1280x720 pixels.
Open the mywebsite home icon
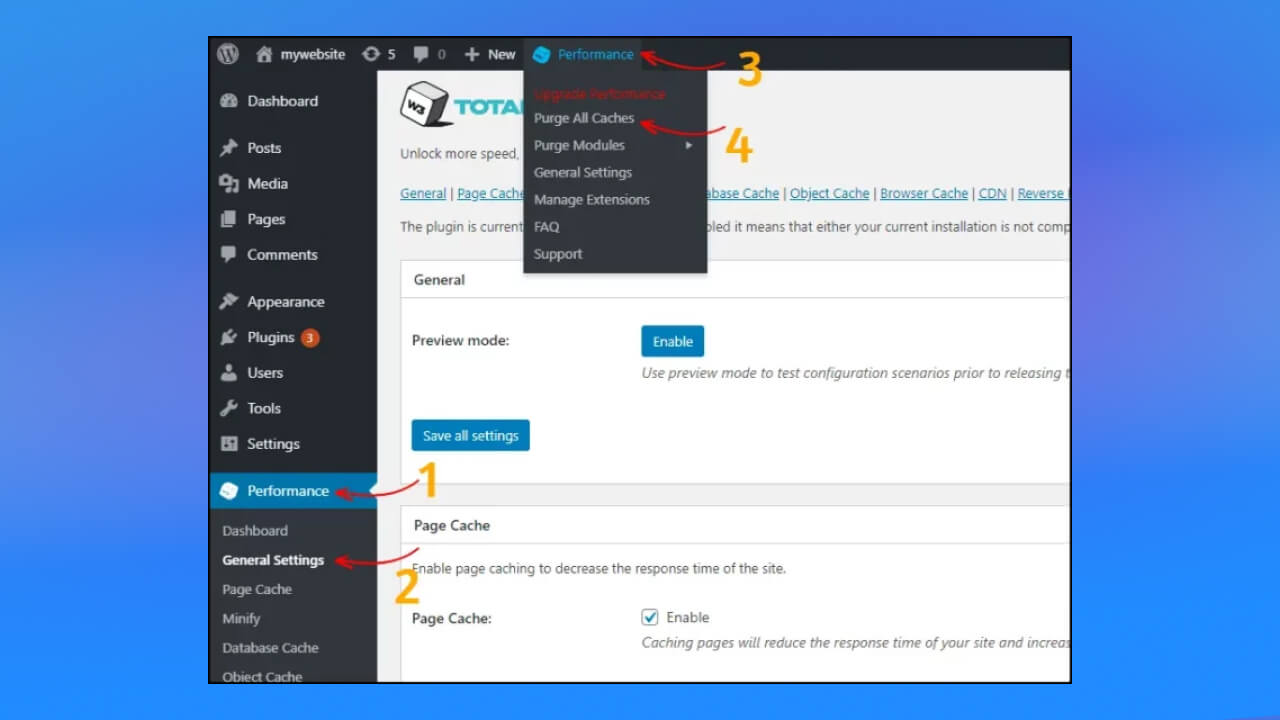pos(264,54)
